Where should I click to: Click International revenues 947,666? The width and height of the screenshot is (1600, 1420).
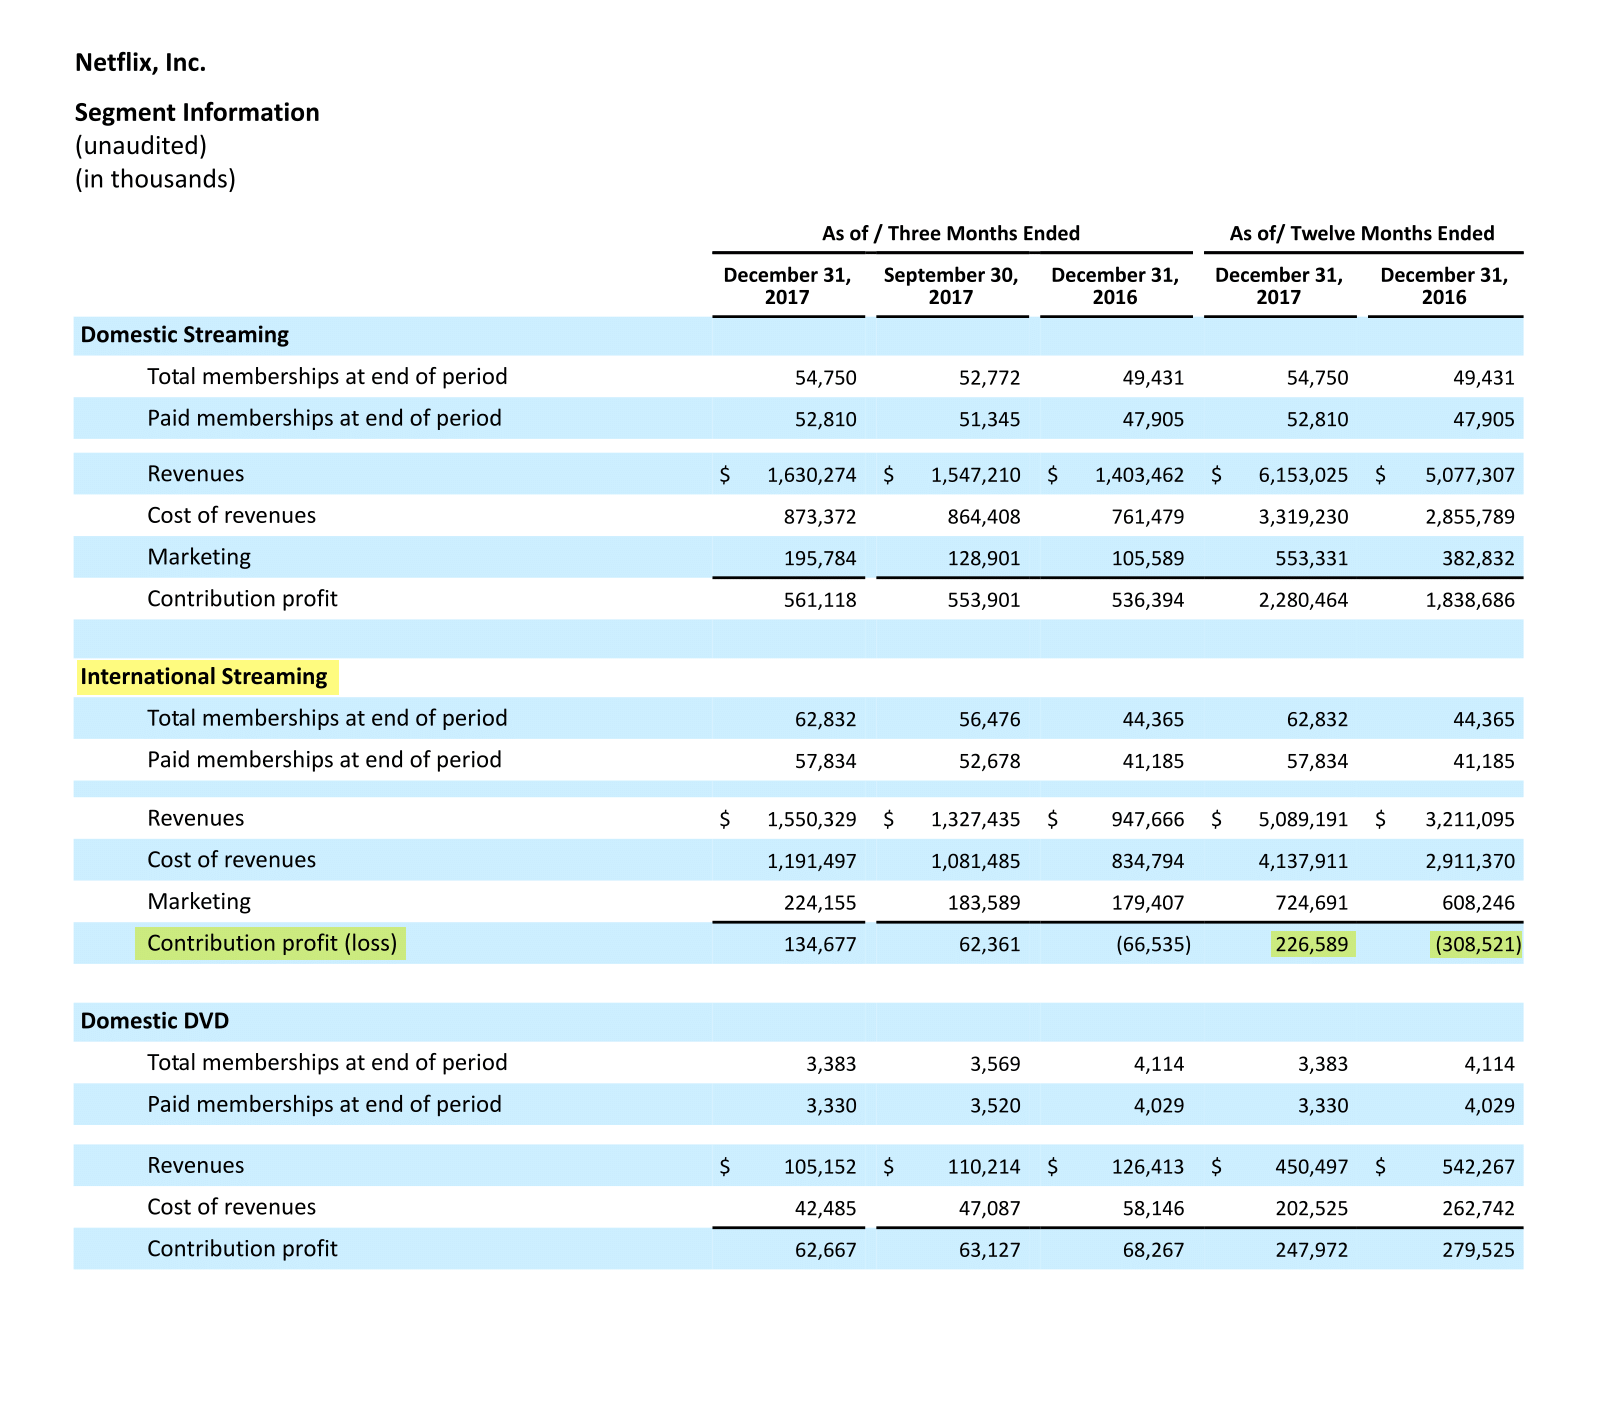(1148, 820)
